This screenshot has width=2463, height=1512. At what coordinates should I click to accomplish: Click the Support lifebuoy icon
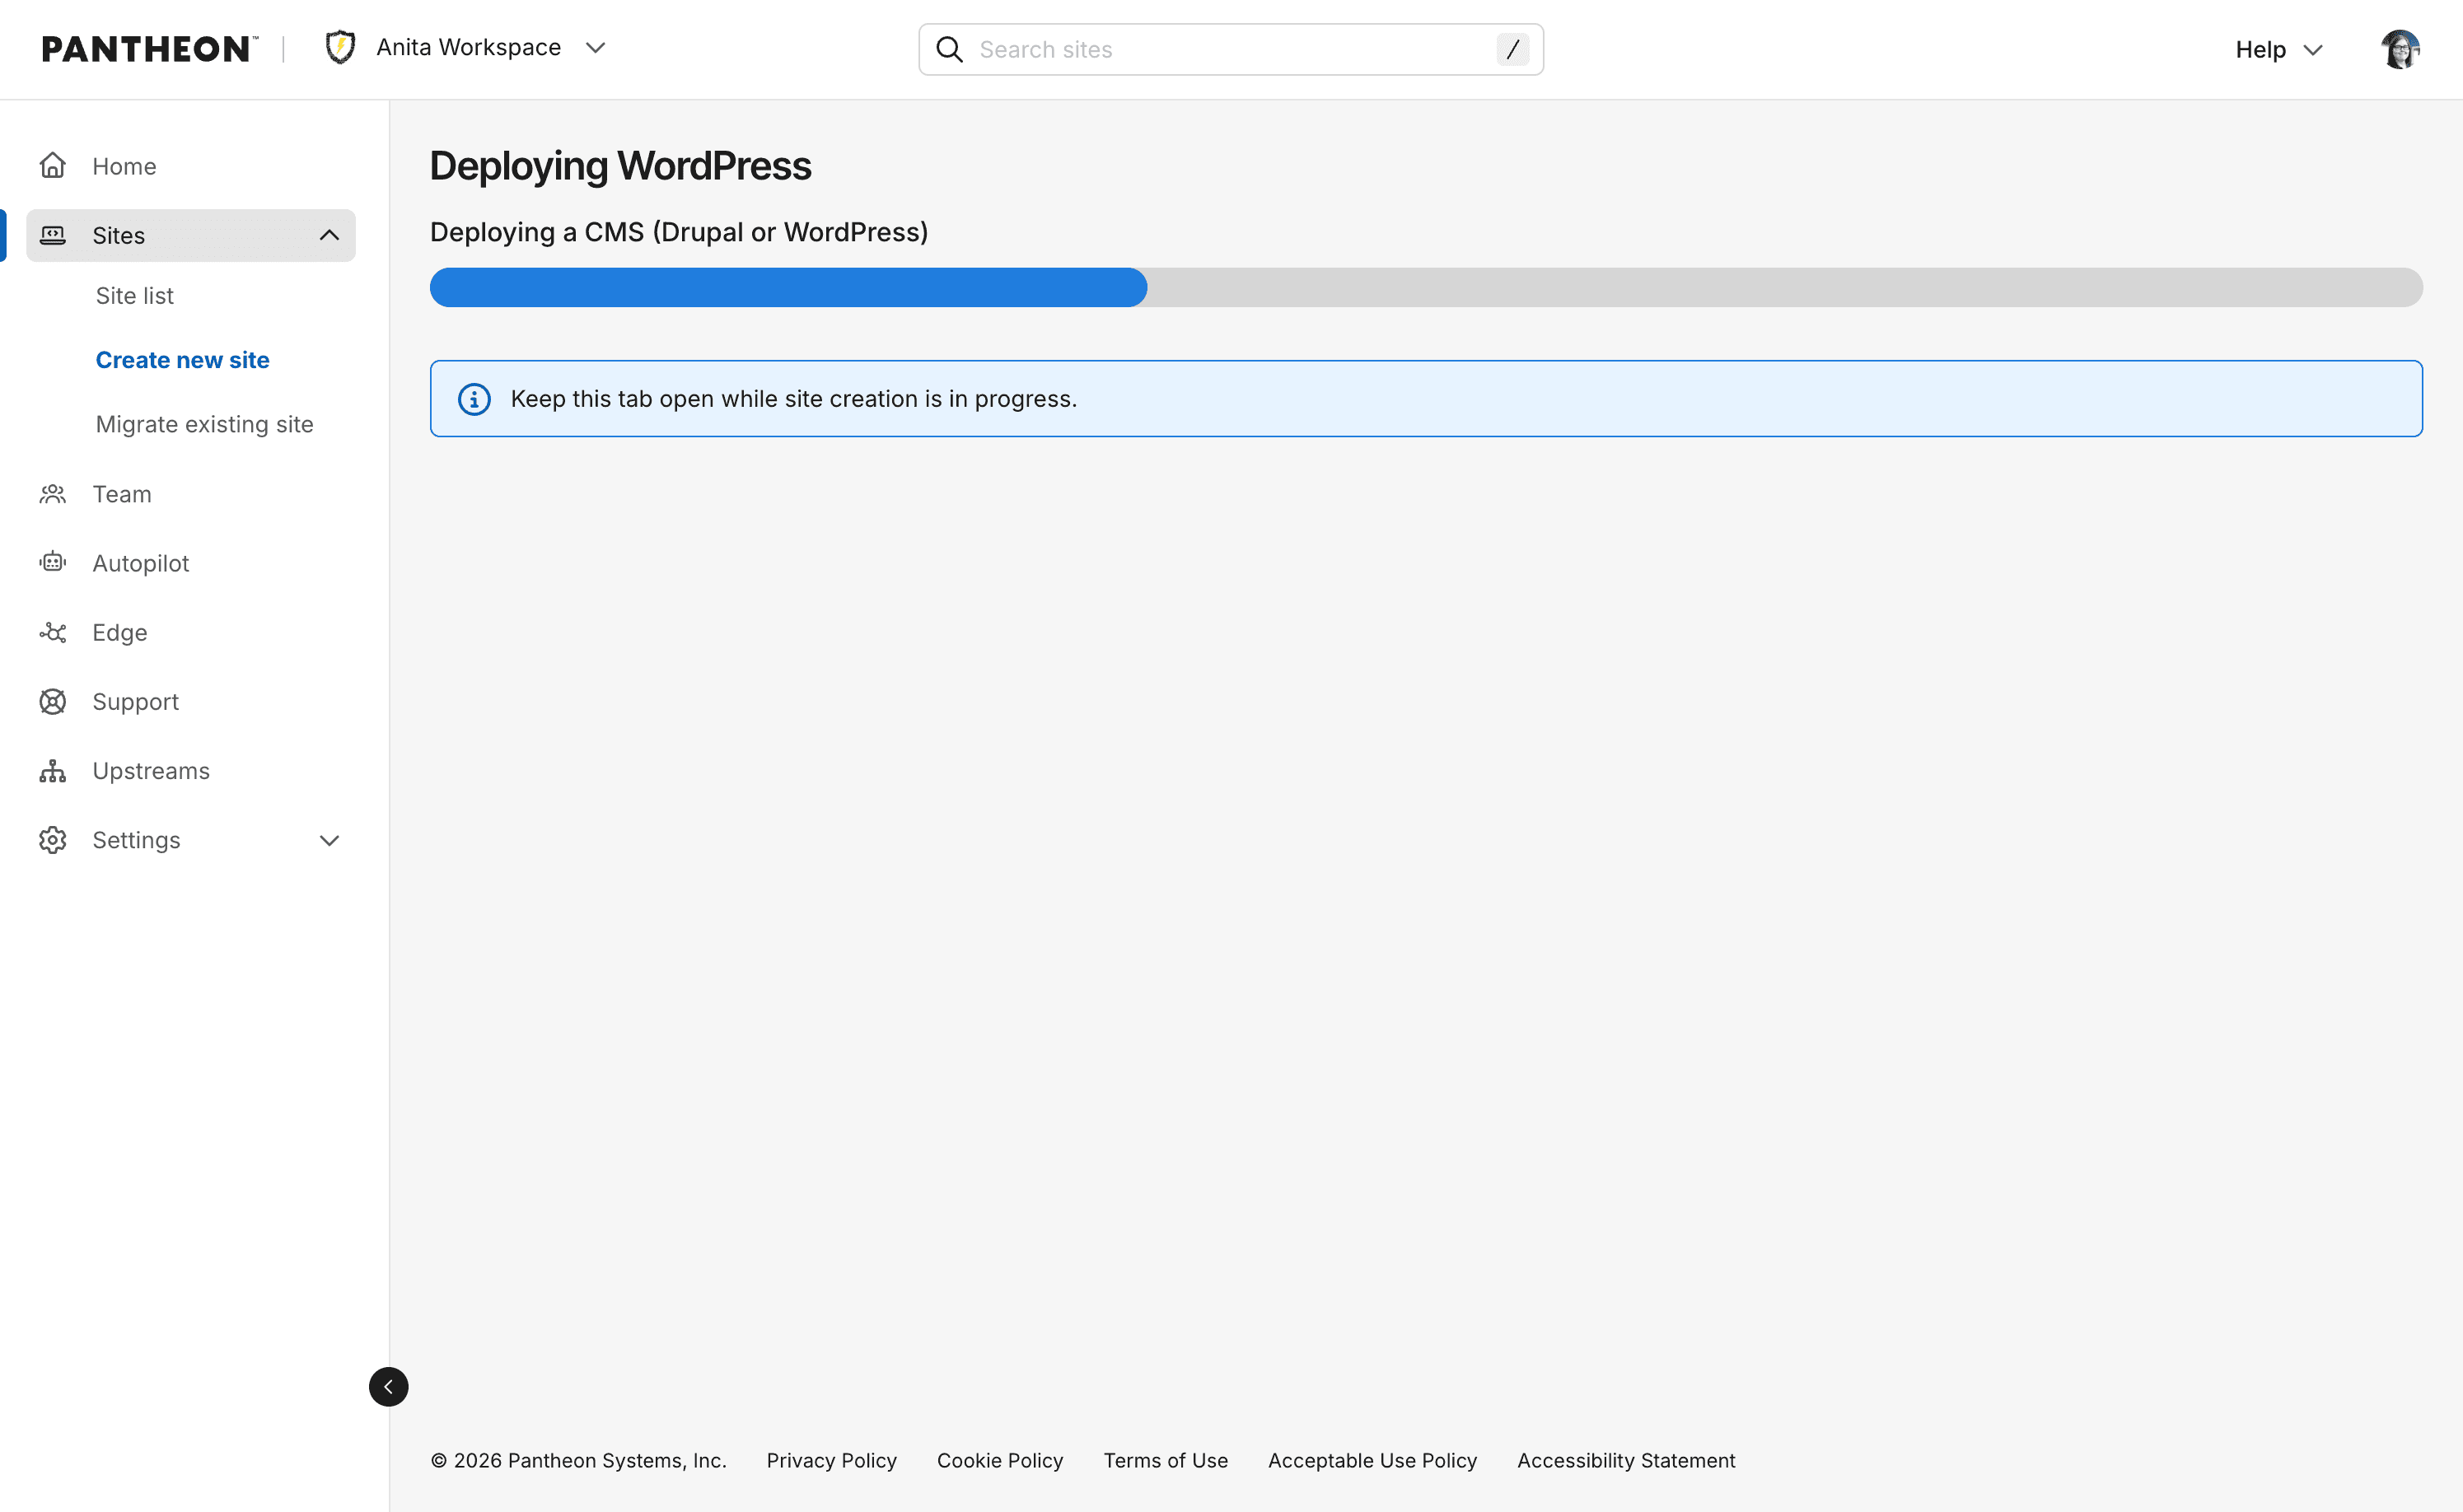pos(53,702)
